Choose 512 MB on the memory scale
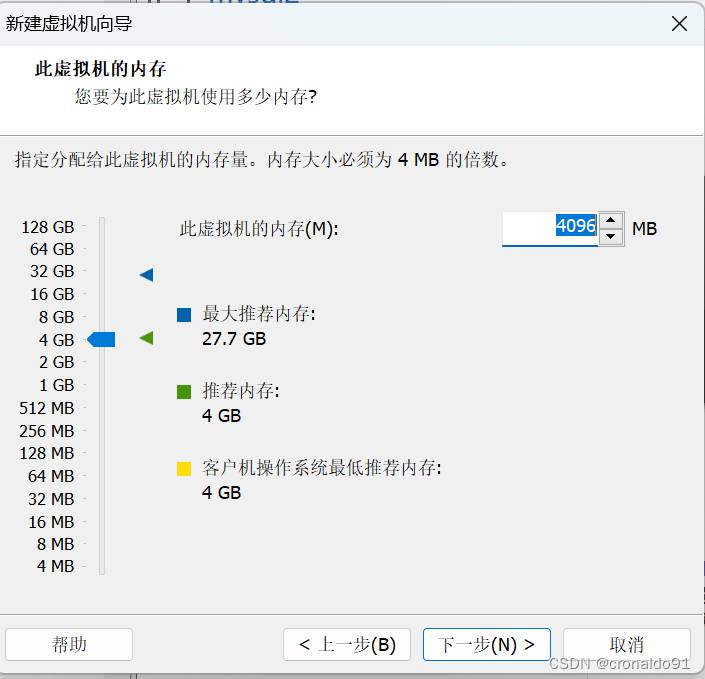The height and width of the screenshot is (679, 705). click(102, 408)
